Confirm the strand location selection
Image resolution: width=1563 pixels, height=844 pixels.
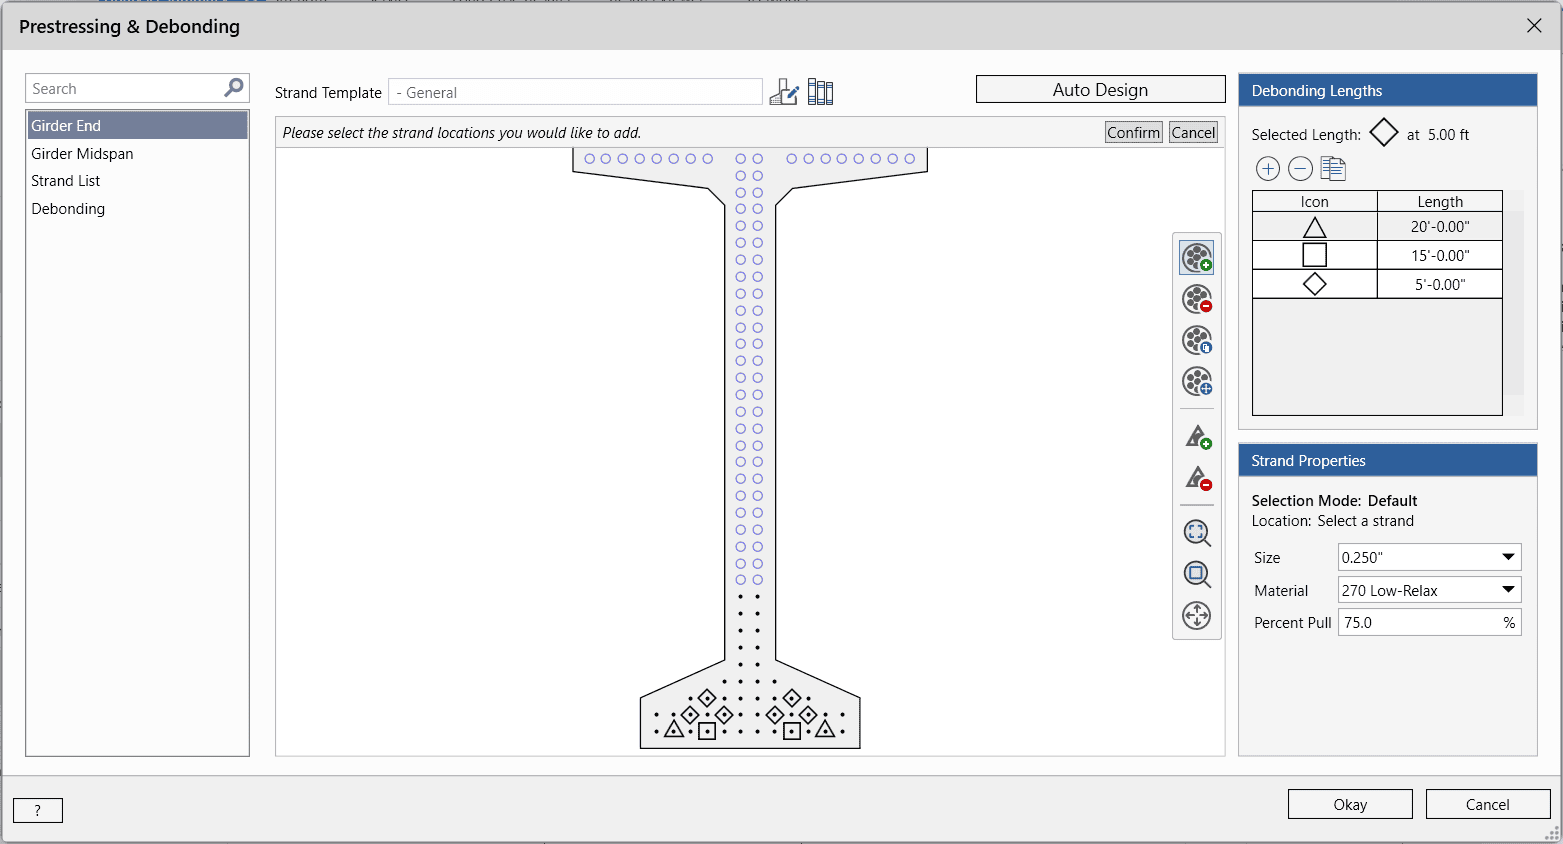click(x=1133, y=132)
